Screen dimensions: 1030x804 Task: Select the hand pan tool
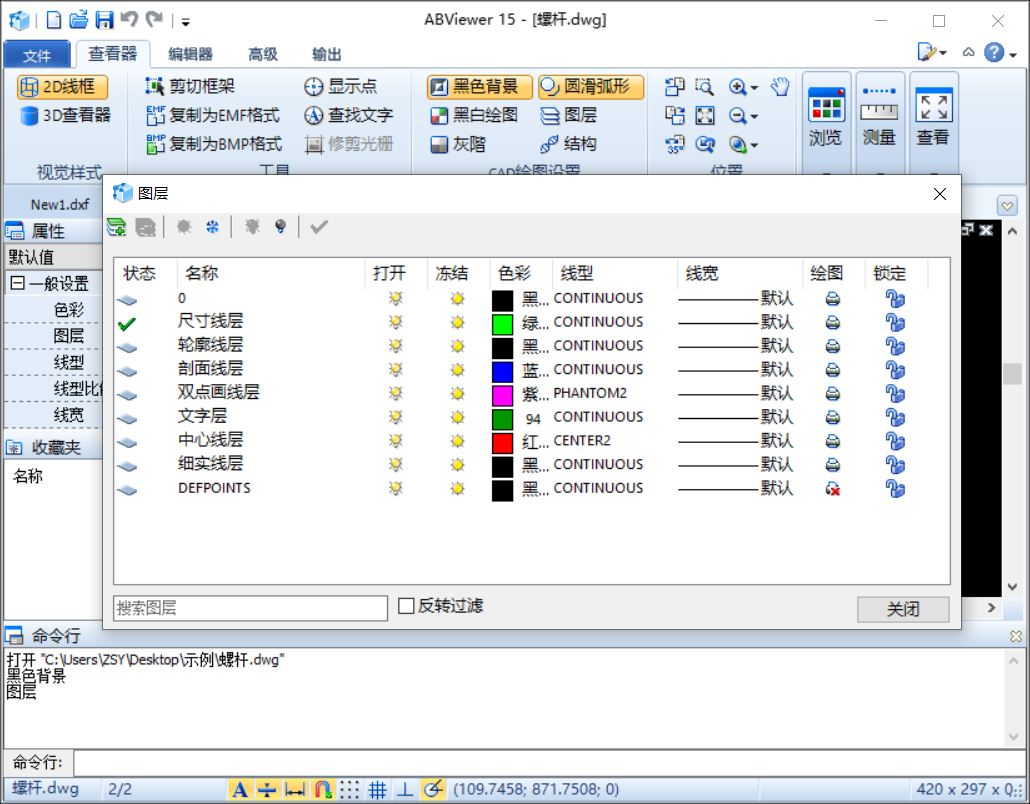click(780, 86)
